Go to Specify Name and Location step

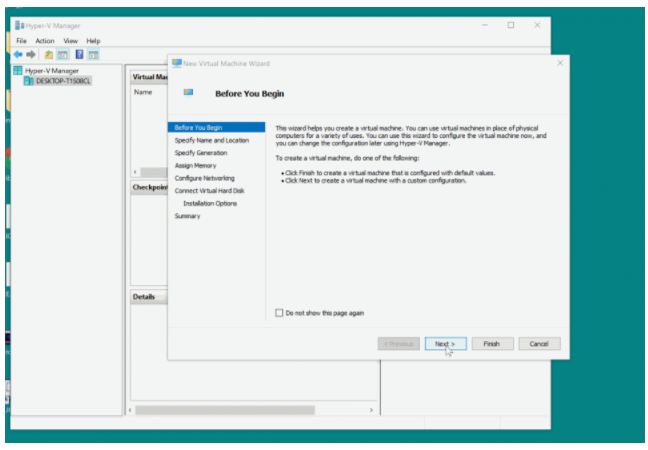pos(212,140)
